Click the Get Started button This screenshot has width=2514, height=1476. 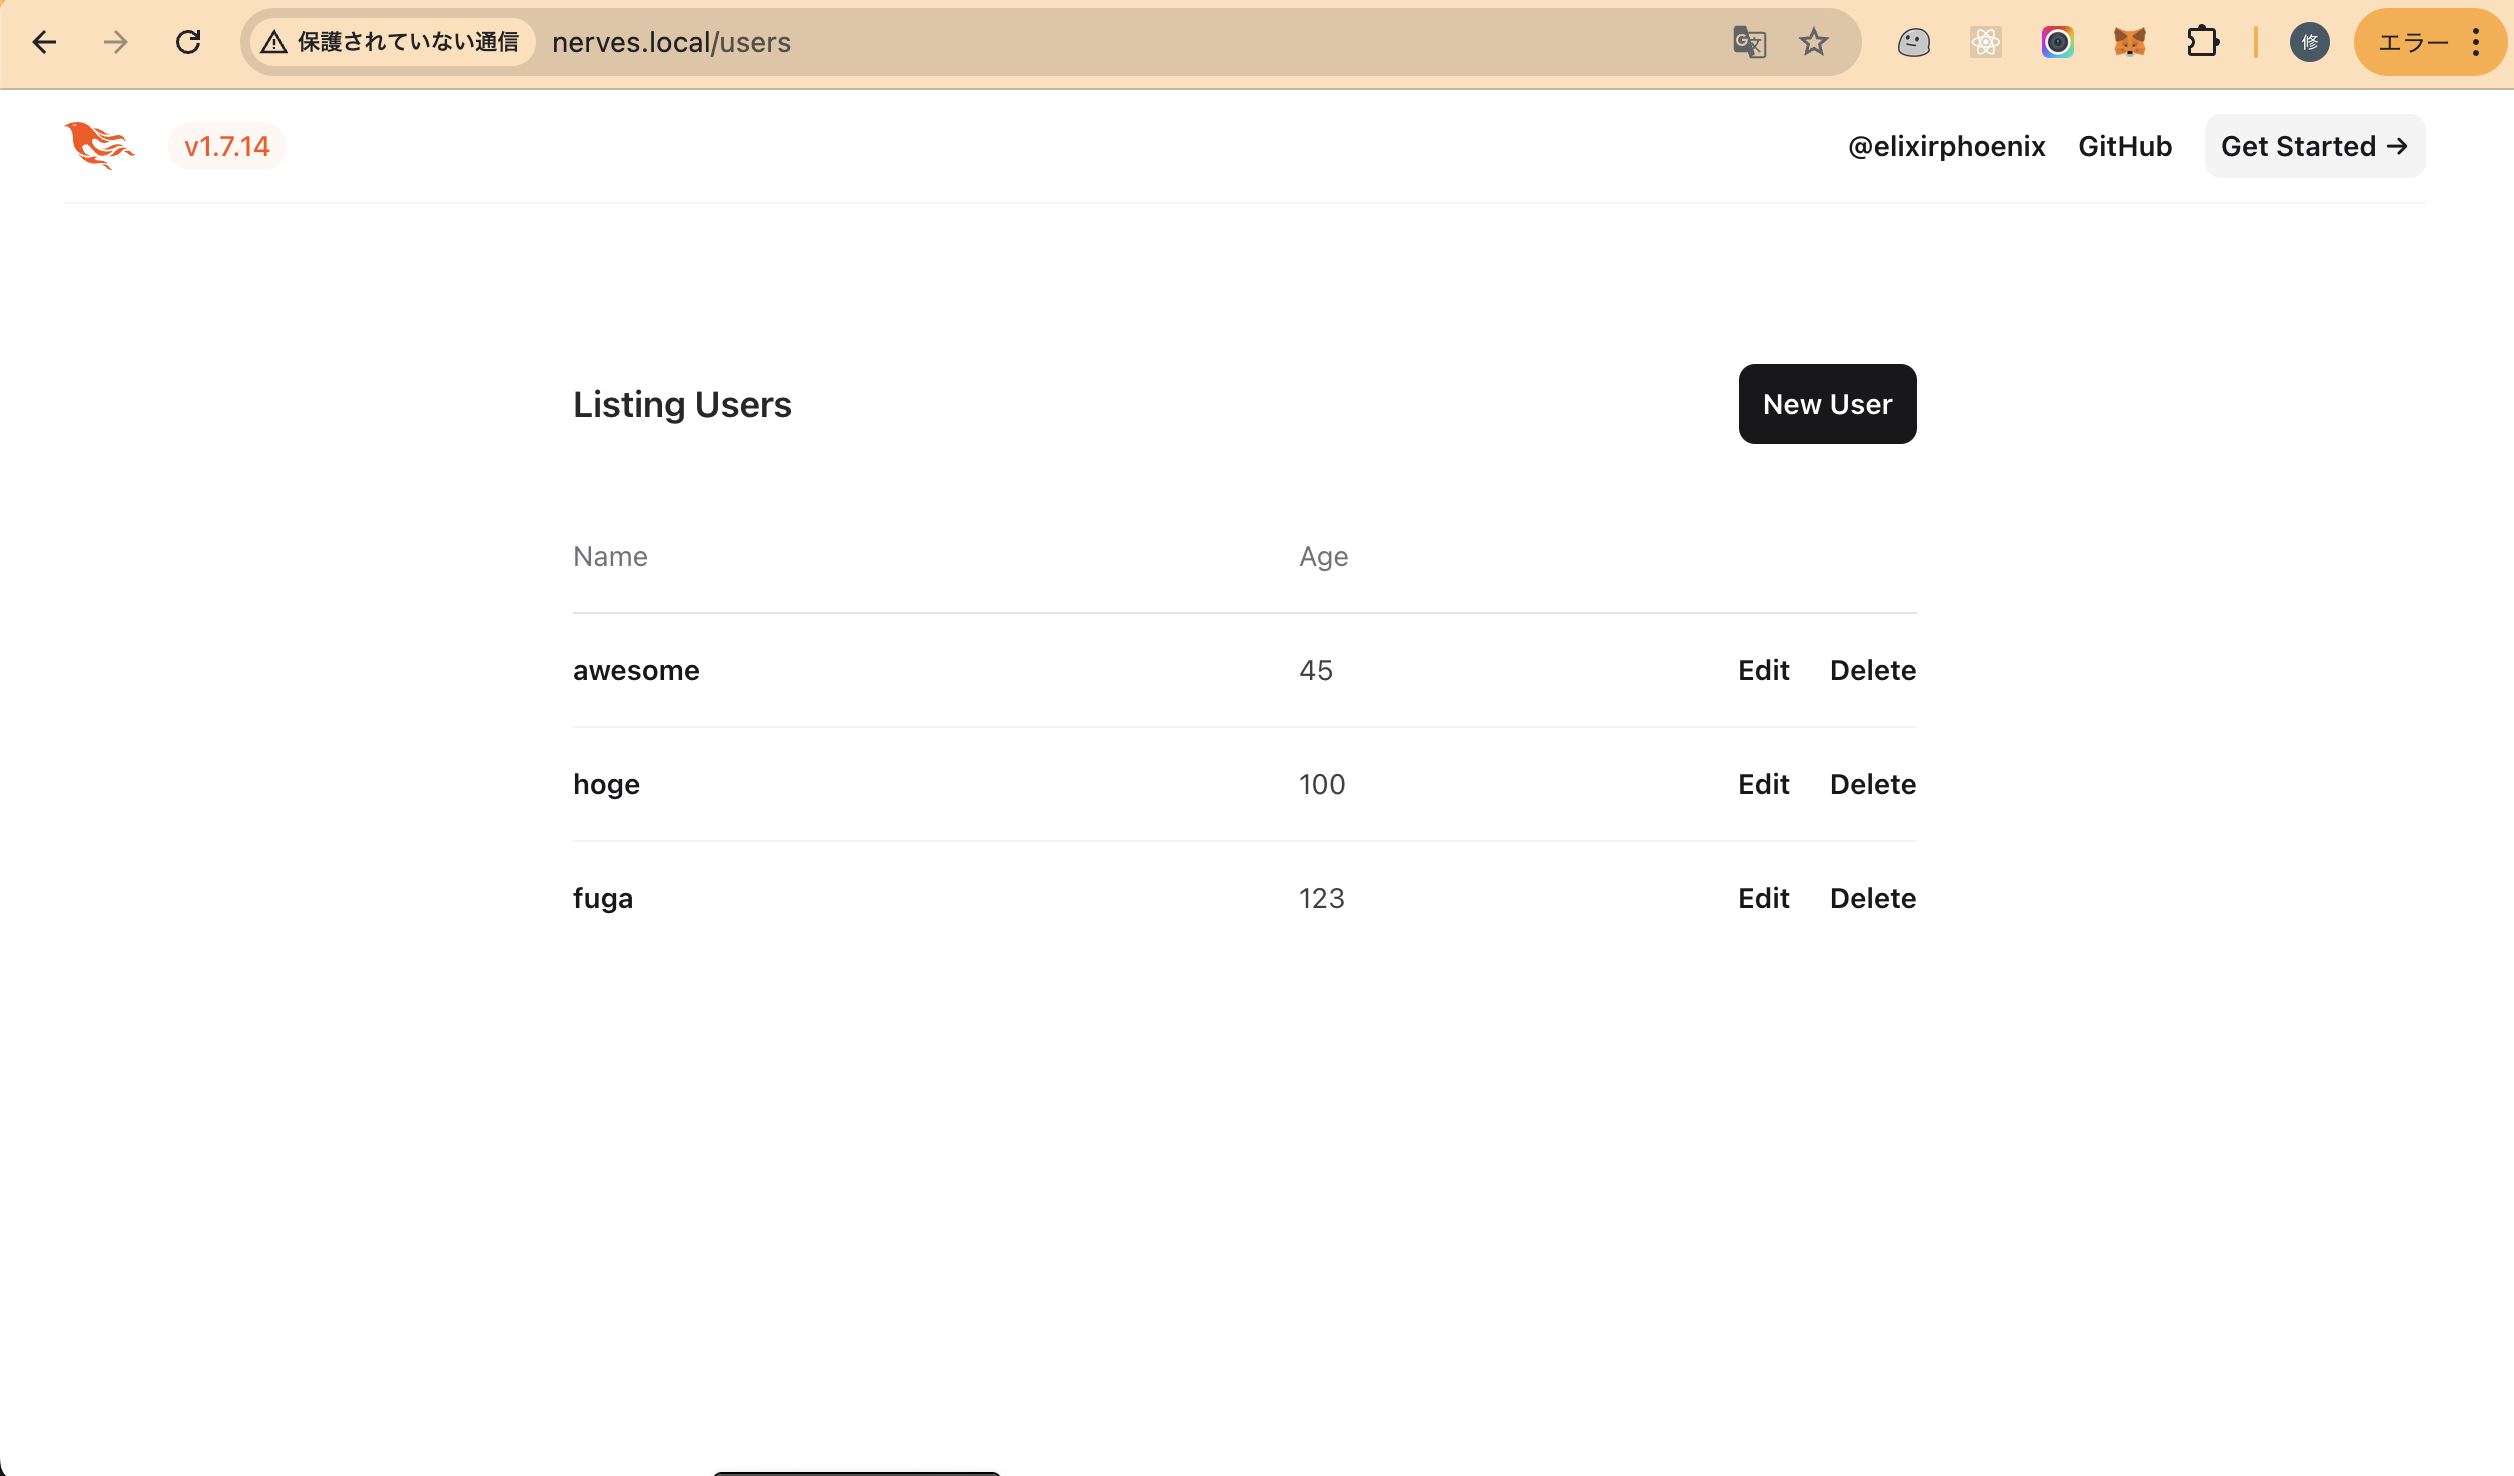(x=2313, y=146)
